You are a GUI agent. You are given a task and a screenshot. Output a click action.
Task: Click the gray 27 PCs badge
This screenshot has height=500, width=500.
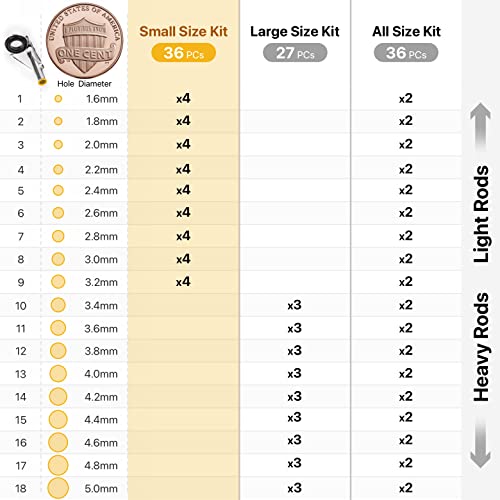click(295, 53)
